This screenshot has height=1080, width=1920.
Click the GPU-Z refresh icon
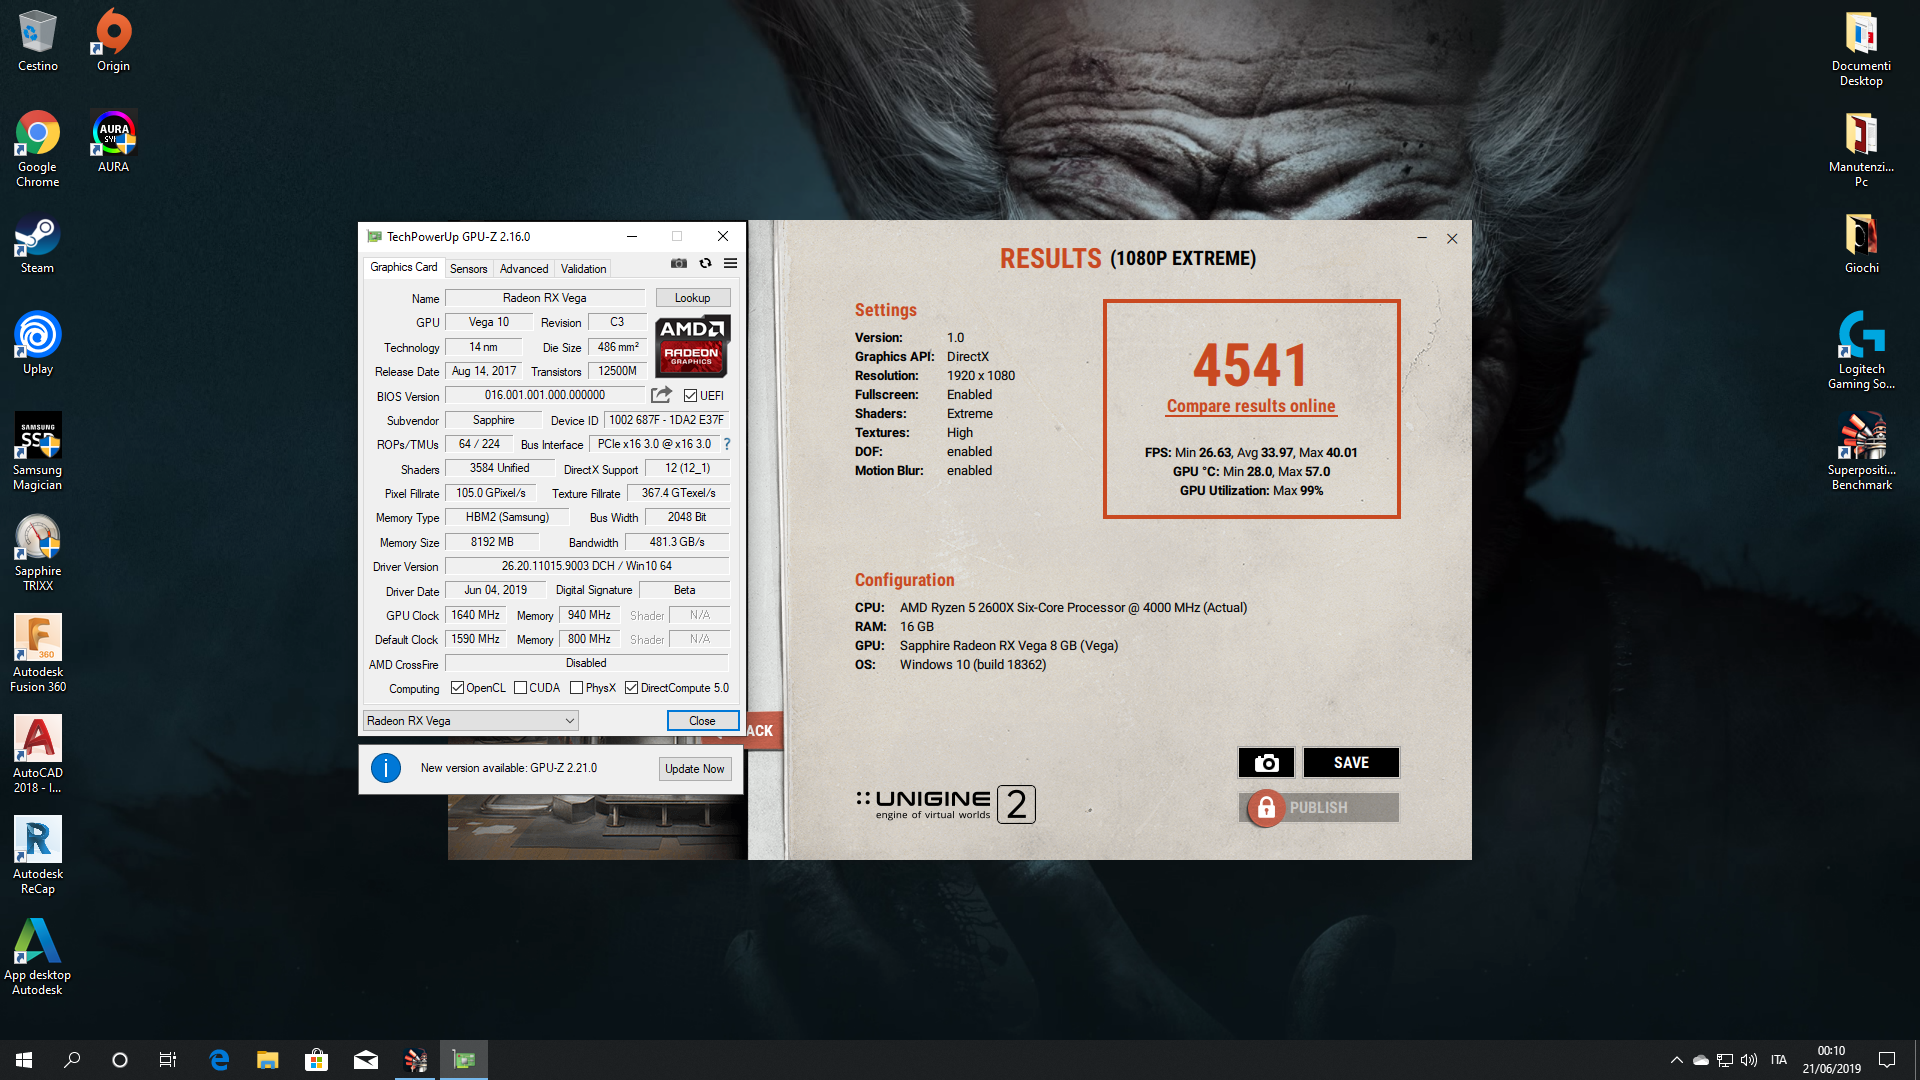point(705,263)
